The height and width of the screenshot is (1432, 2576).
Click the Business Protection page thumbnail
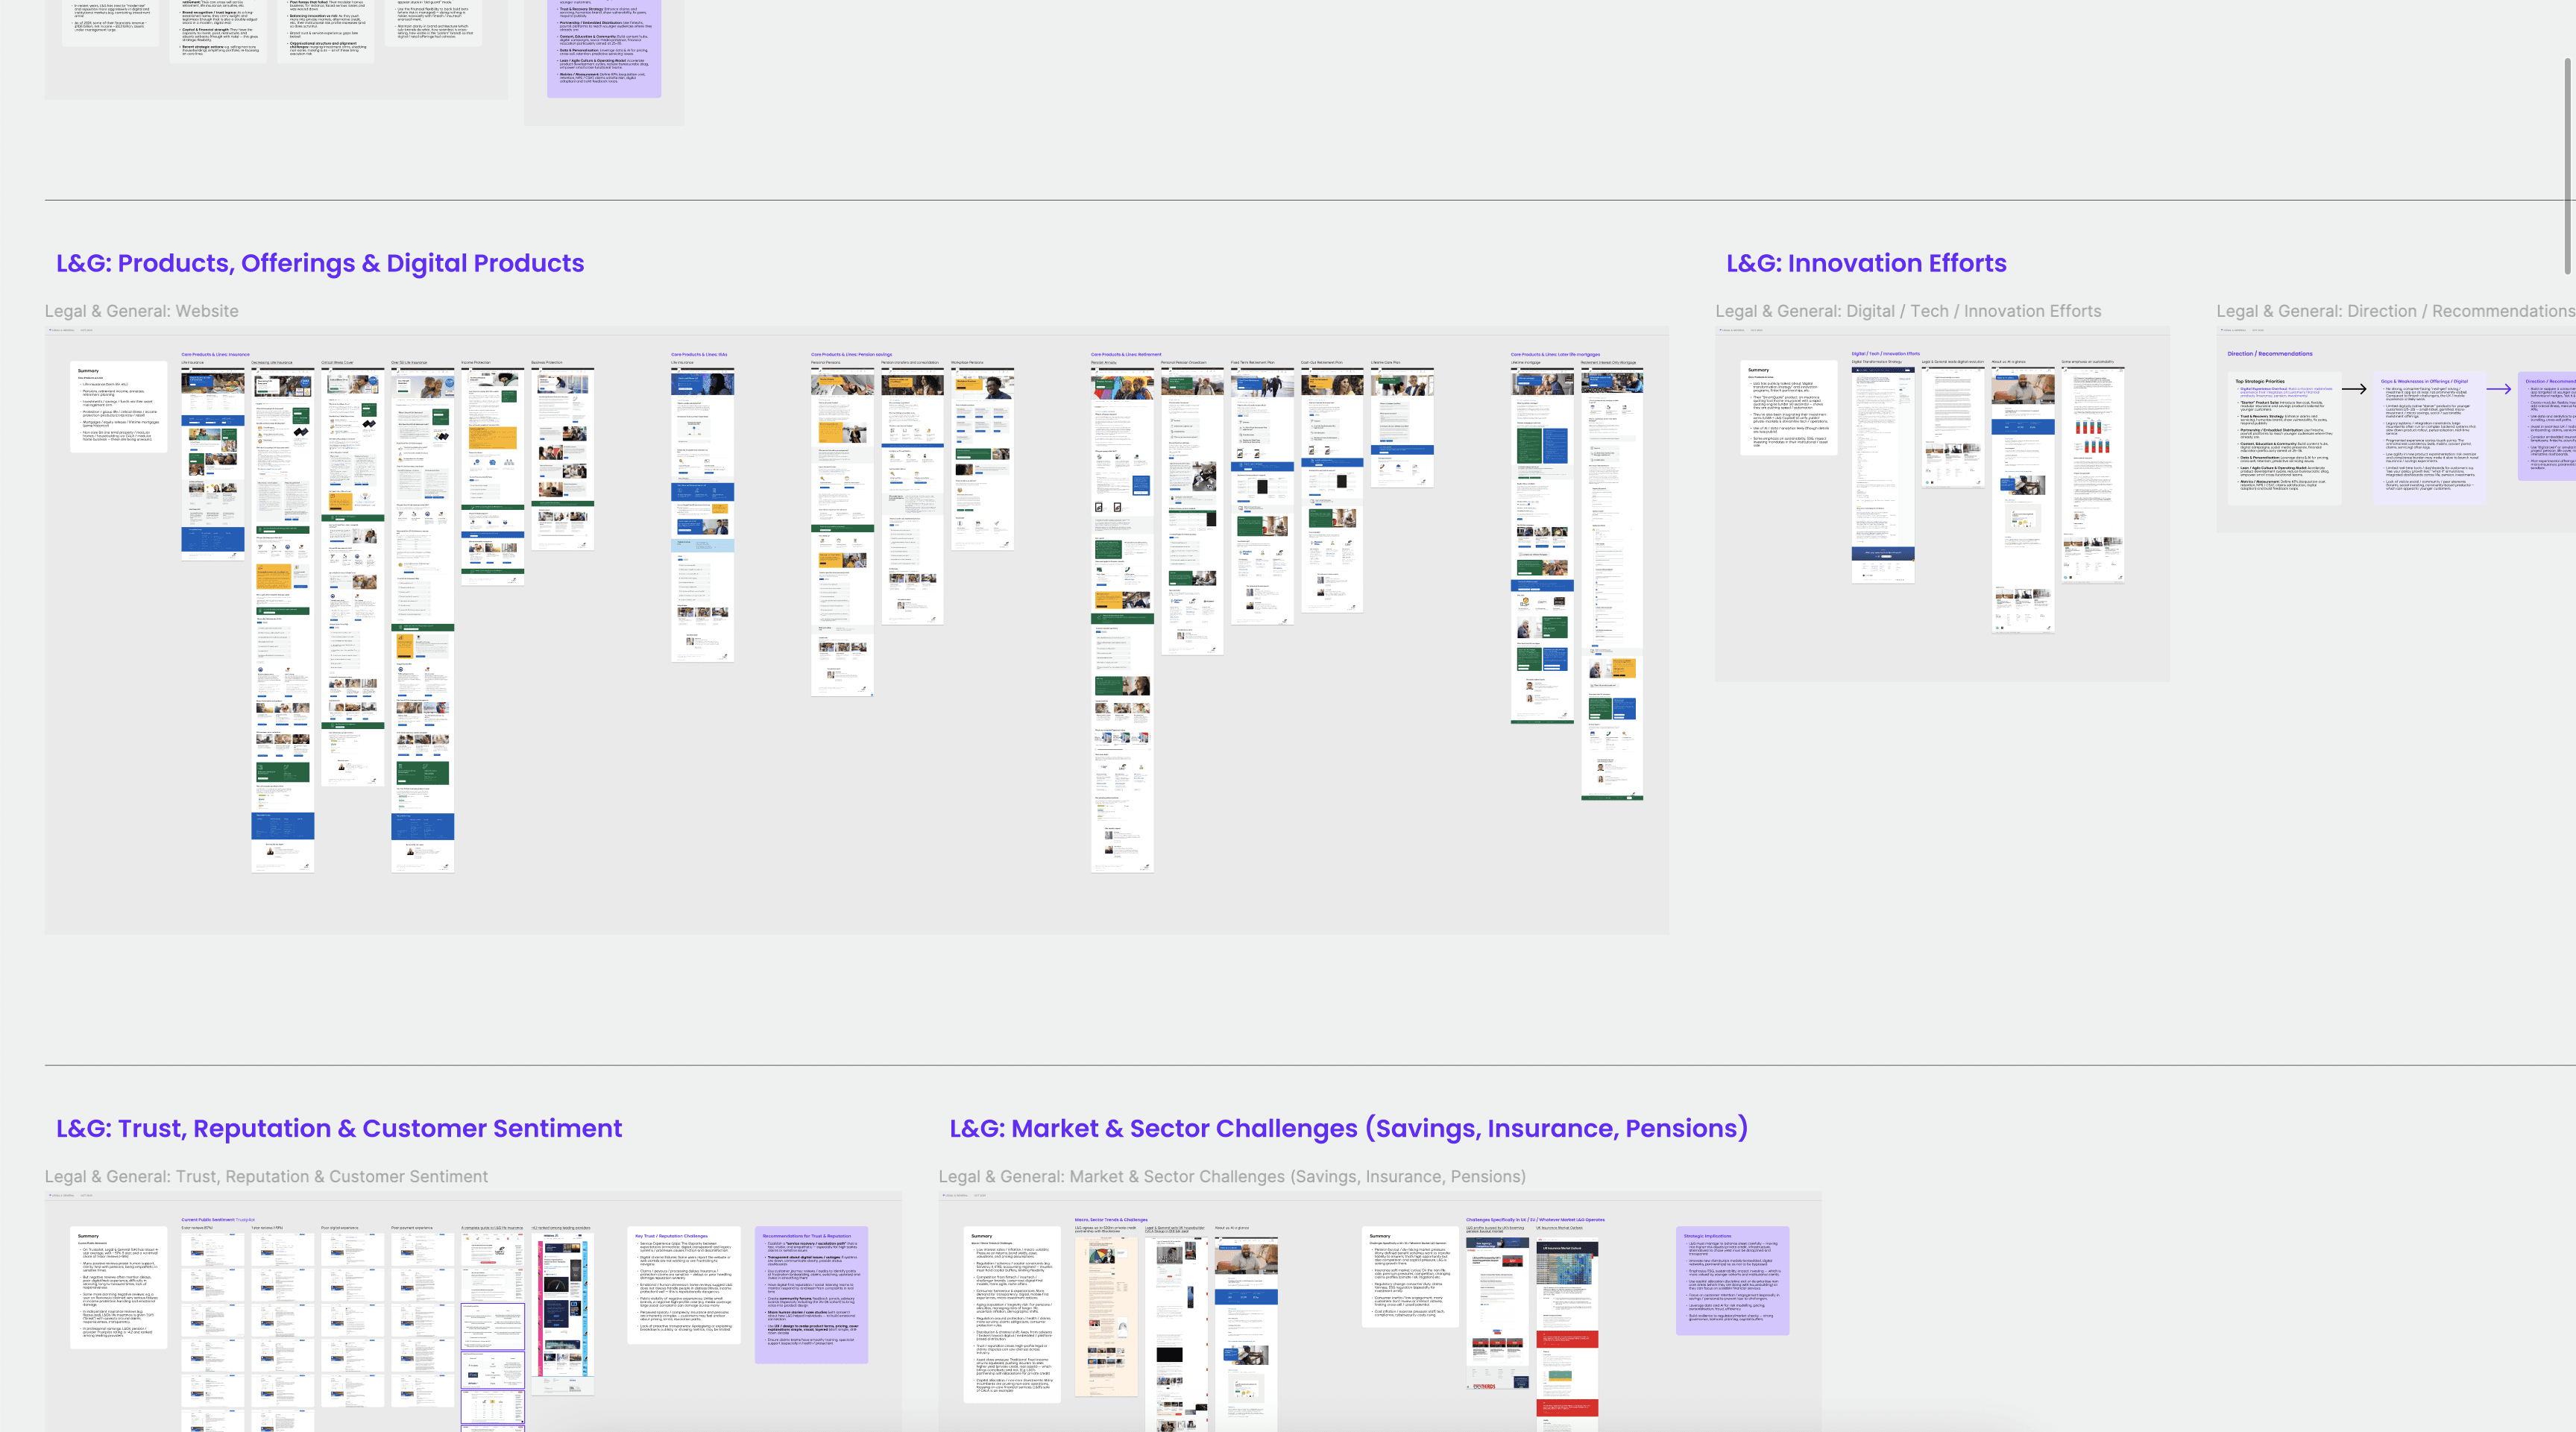[x=562, y=459]
